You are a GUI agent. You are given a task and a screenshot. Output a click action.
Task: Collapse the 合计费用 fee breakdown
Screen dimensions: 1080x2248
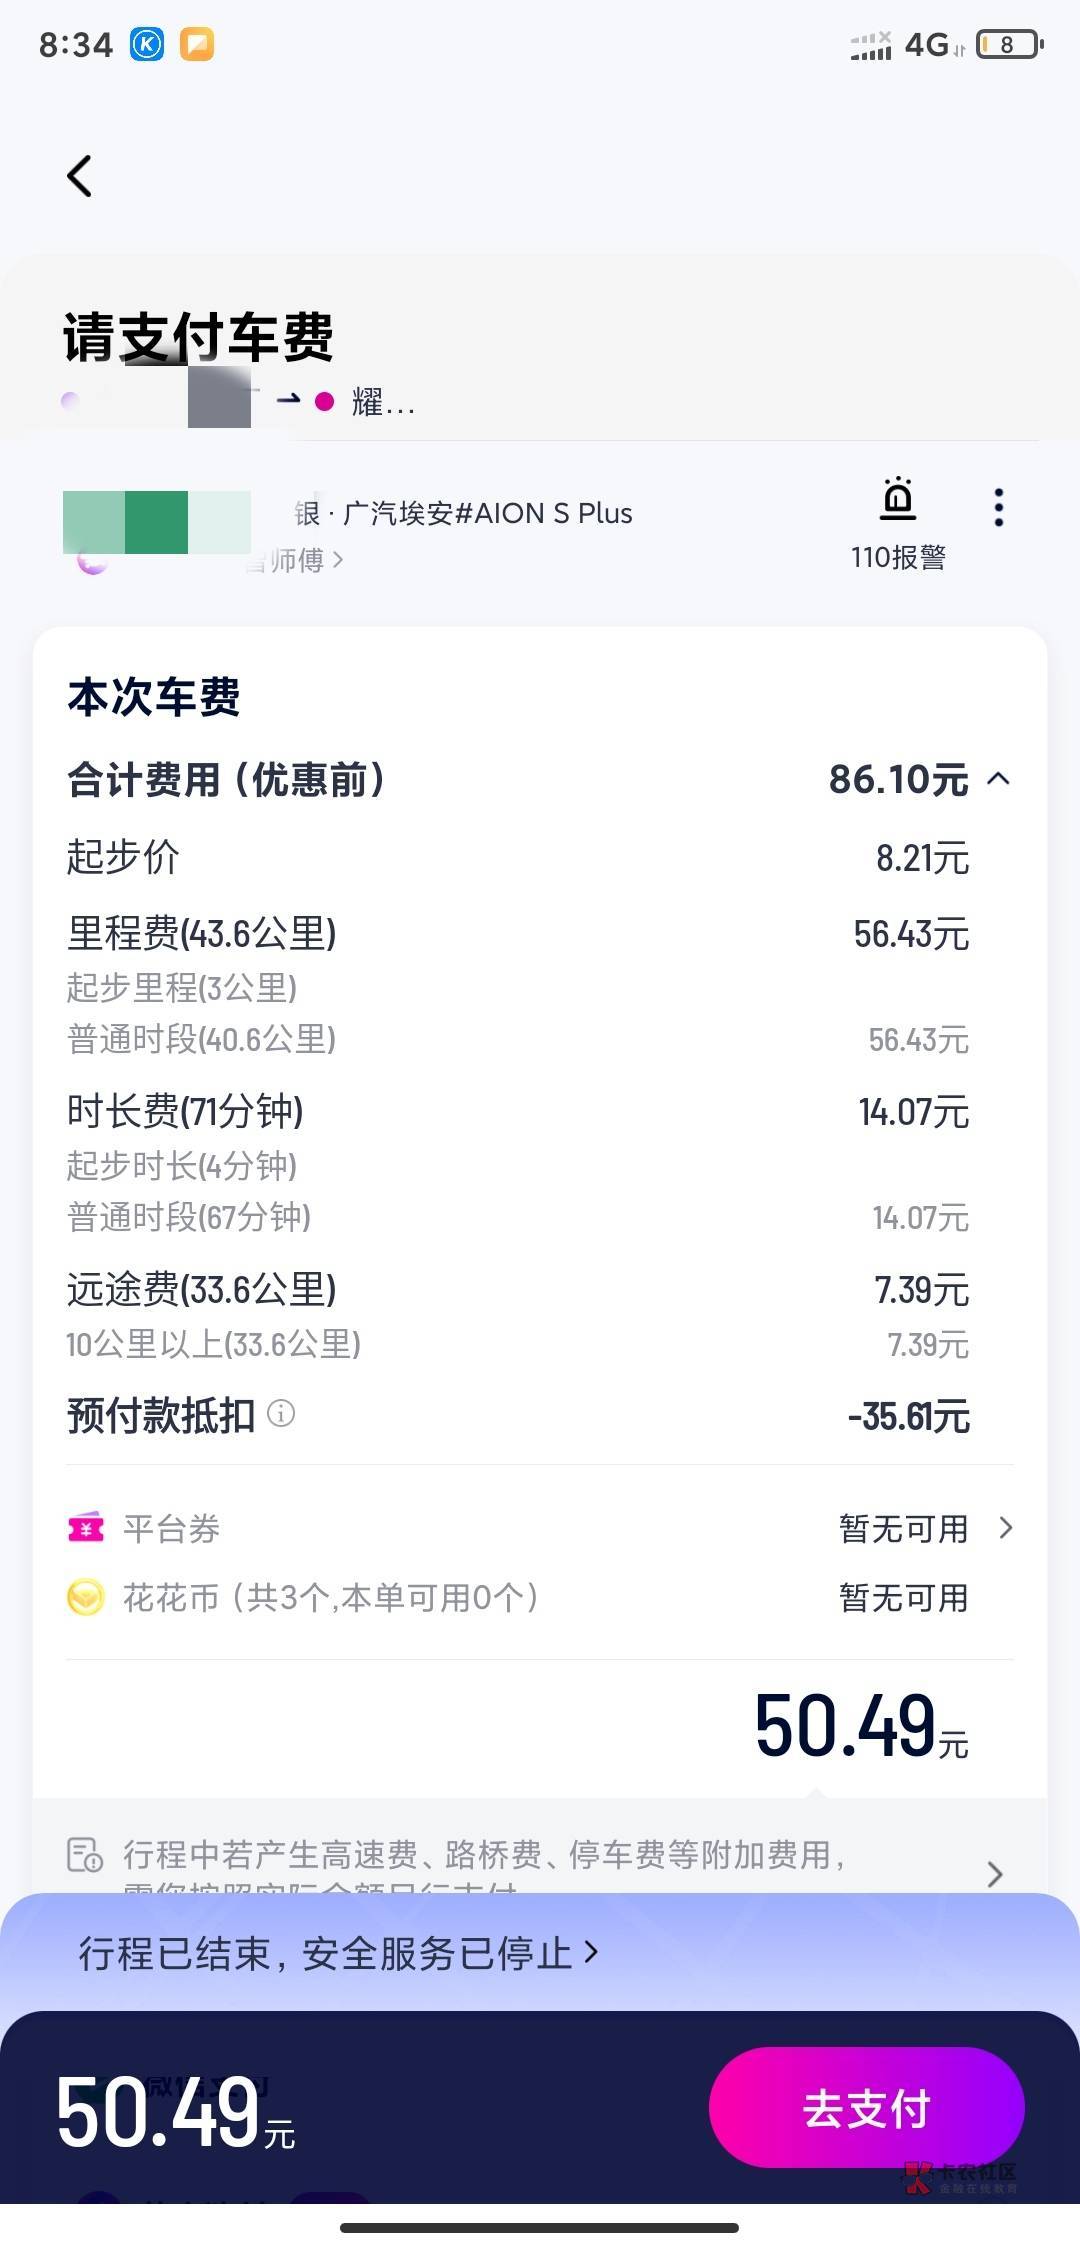[x=998, y=779]
